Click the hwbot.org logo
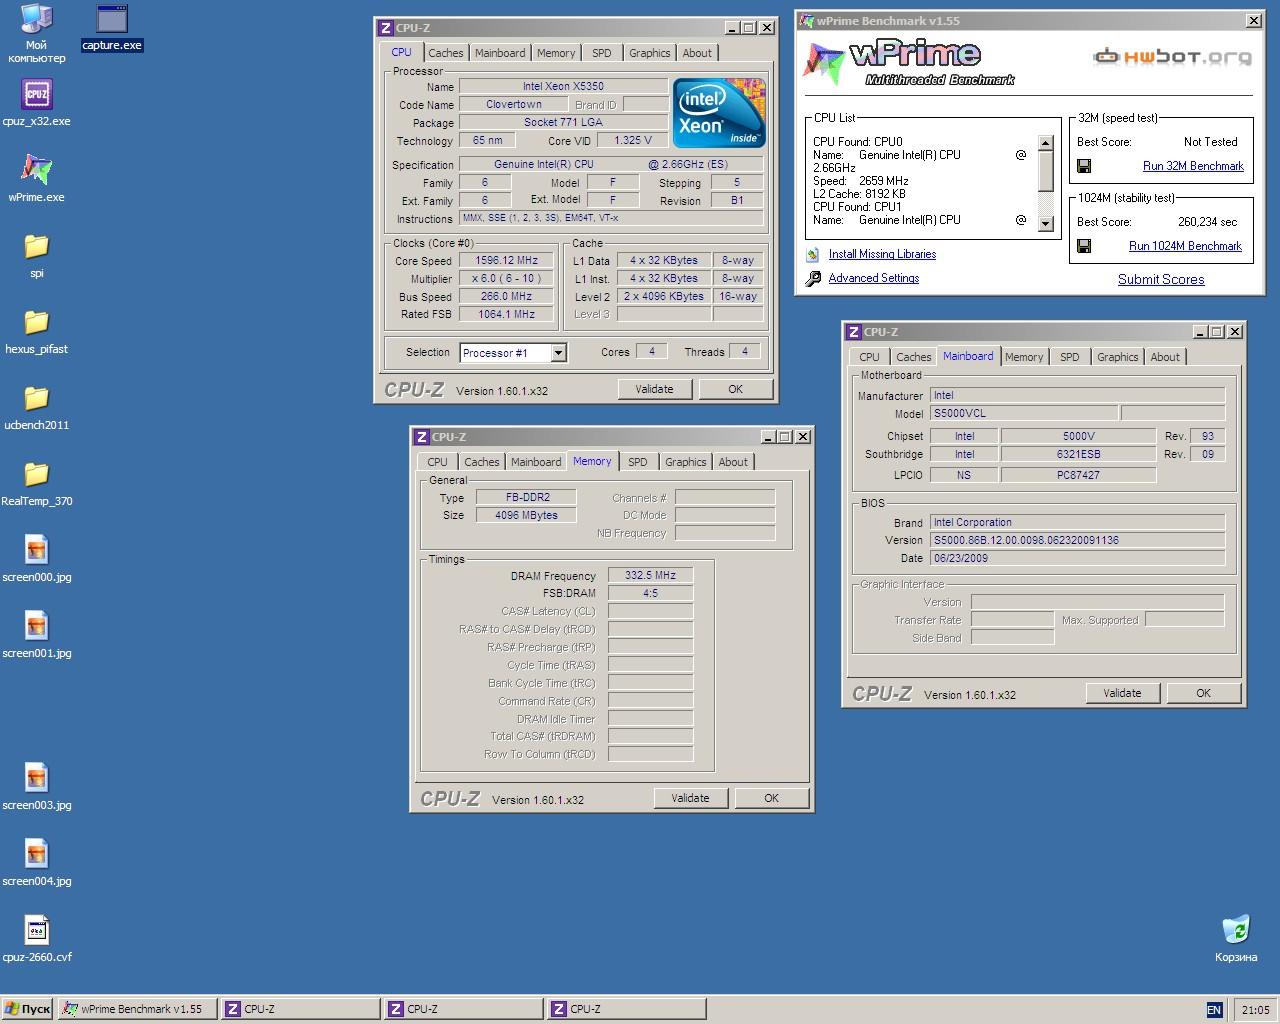This screenshot has height=1024, width=1280. coord(1172,57)
